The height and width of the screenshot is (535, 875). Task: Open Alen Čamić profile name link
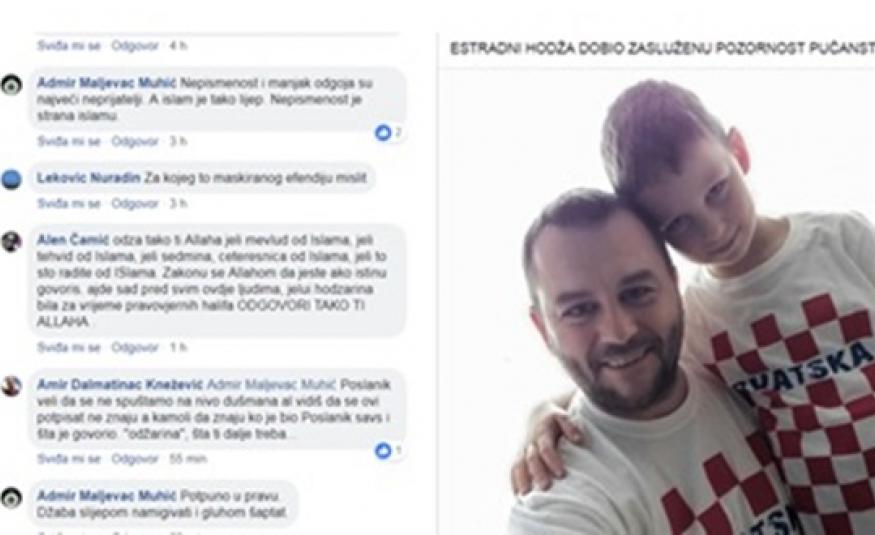click(x=73, y=240)
